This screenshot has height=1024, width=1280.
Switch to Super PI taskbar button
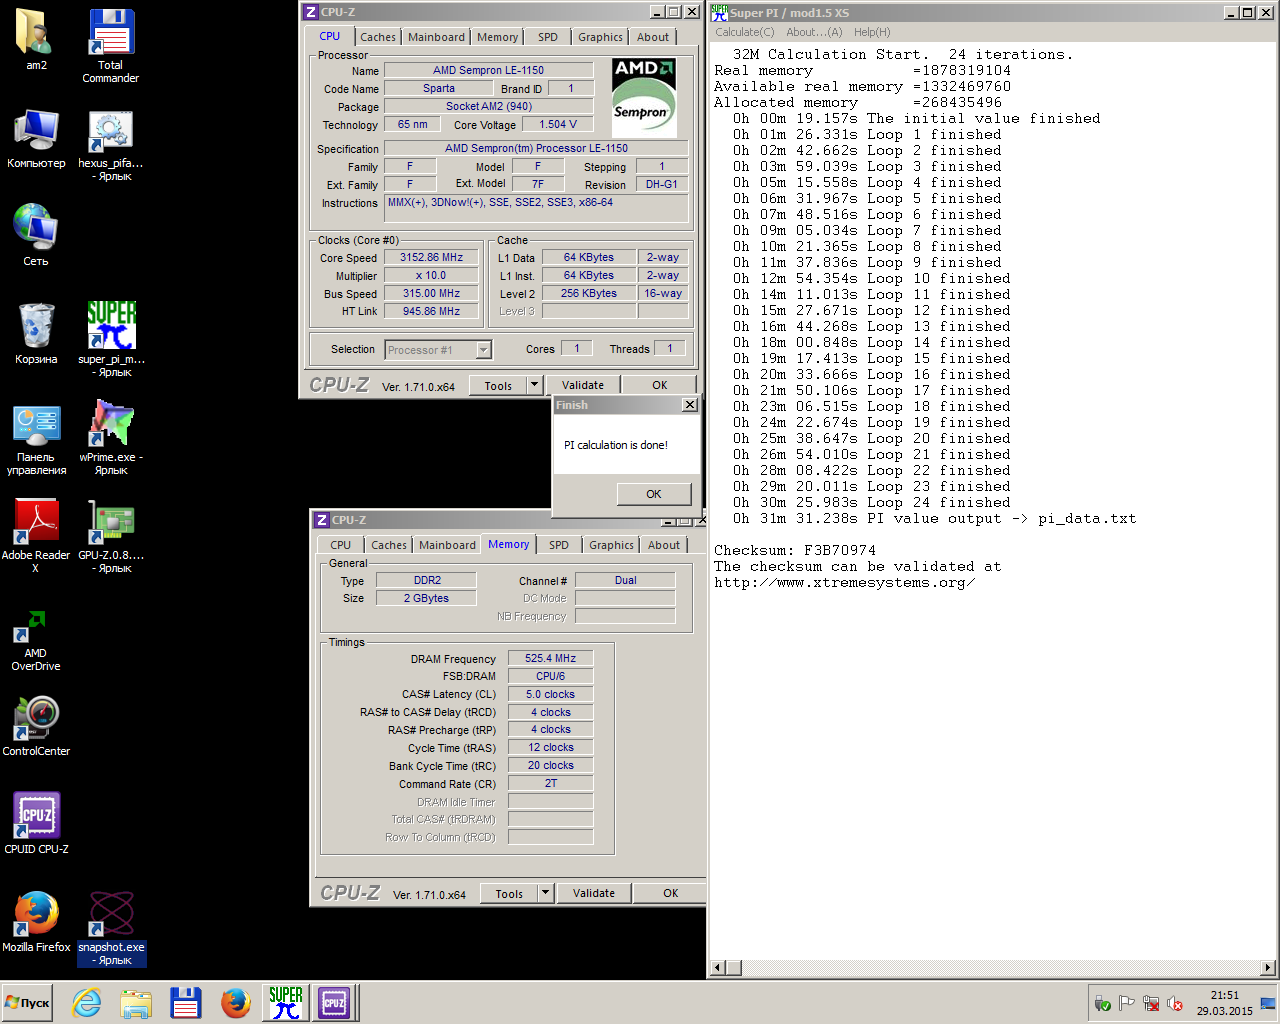coord(285,1003)
